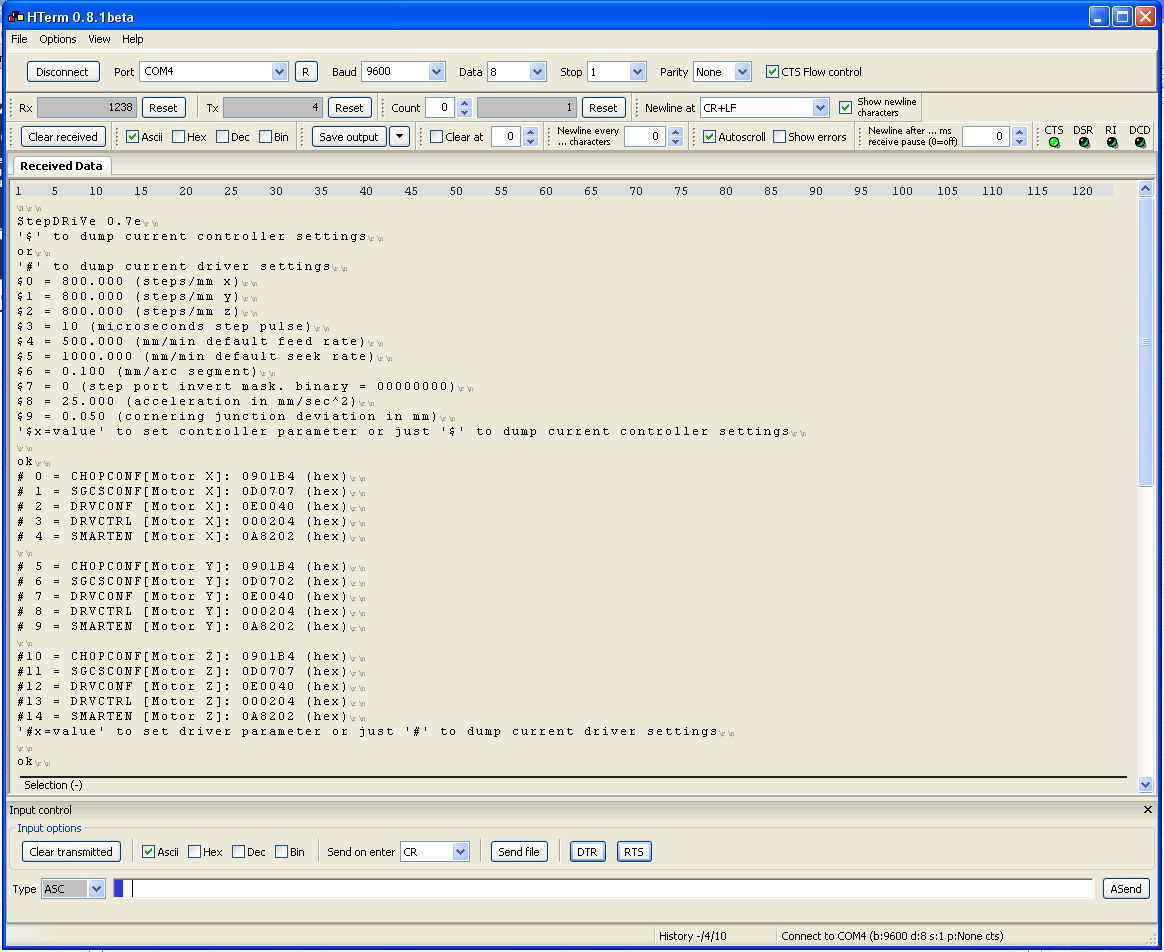This screenshot has width=1164, height=952.
Task: Increase Newline every characters stepper
Action: 675,132
